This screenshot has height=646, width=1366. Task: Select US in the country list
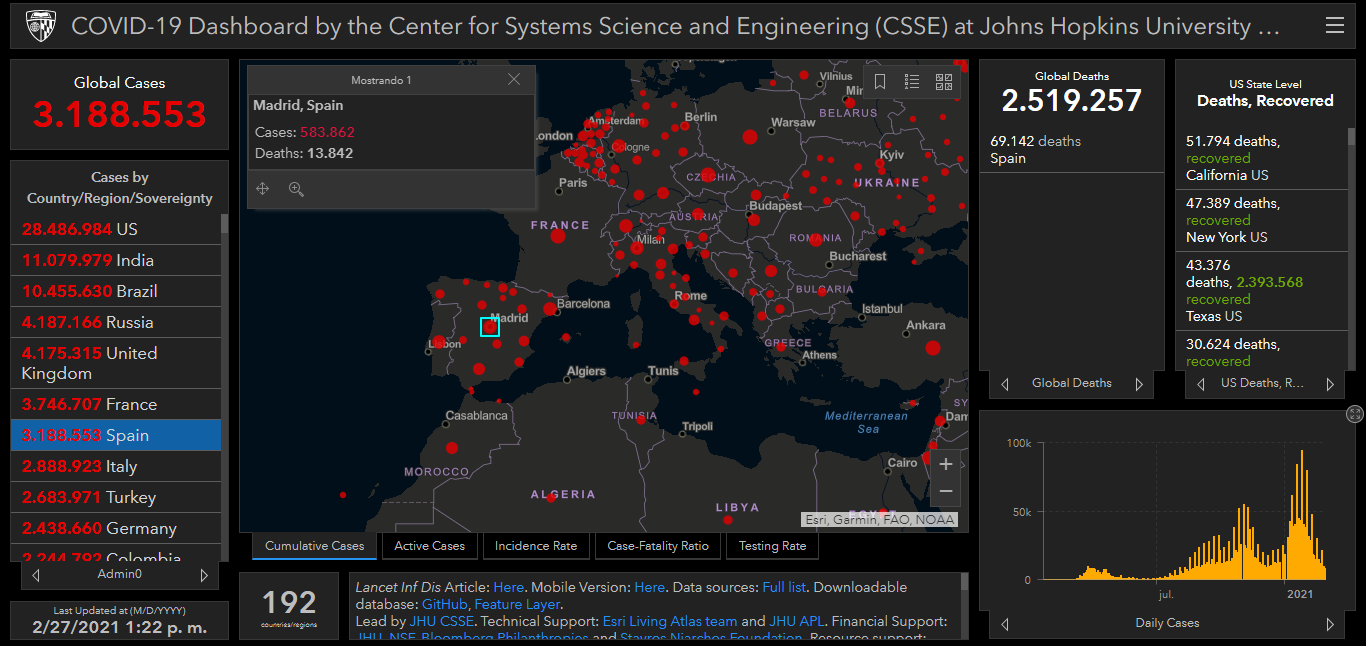[x=116, y=229]
